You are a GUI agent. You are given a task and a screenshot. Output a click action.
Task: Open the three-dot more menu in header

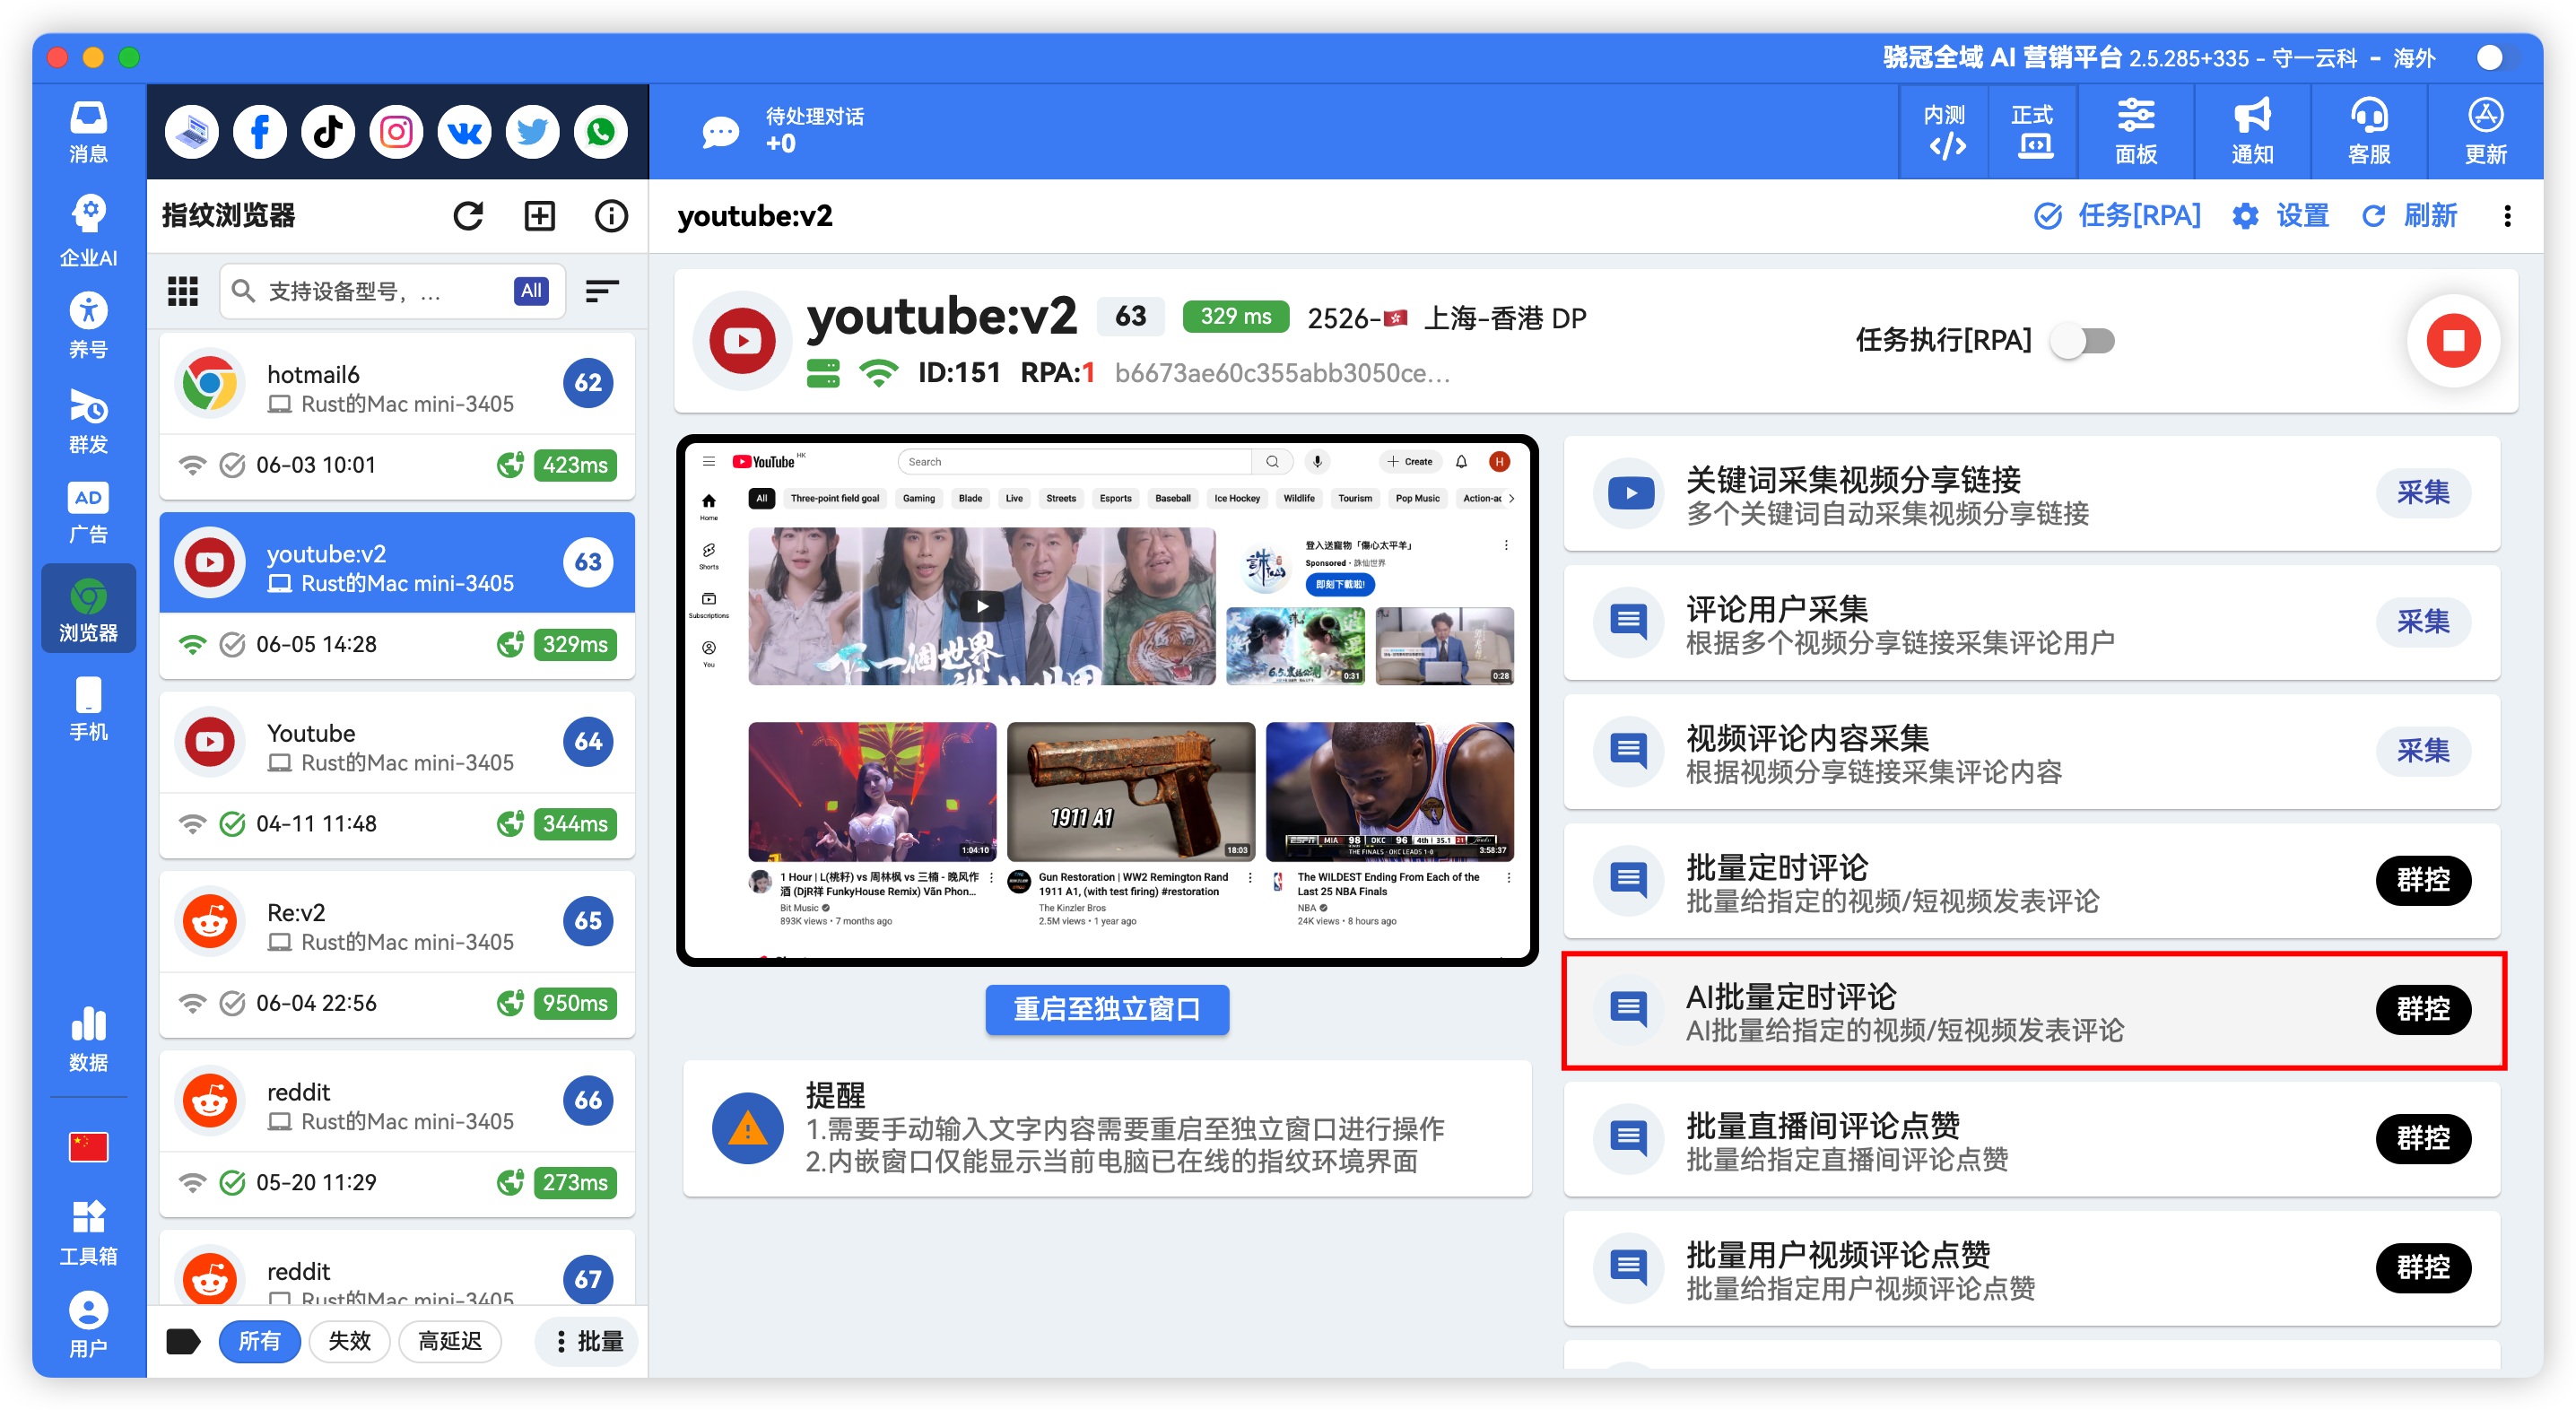coord(2507,216)
